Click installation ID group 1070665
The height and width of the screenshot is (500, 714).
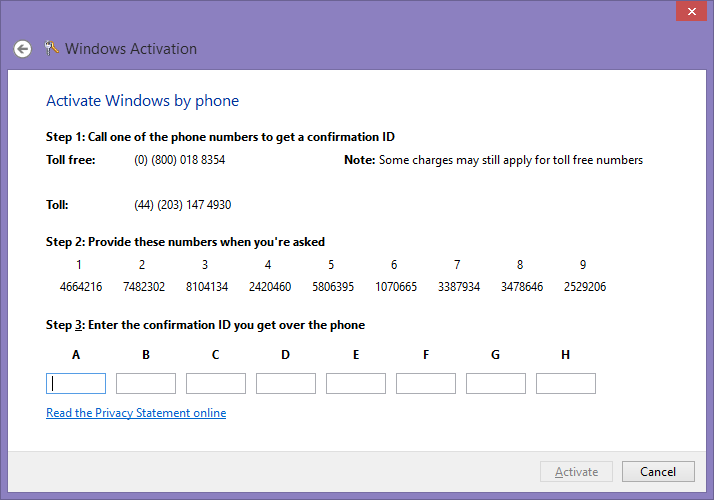[396, 287]
